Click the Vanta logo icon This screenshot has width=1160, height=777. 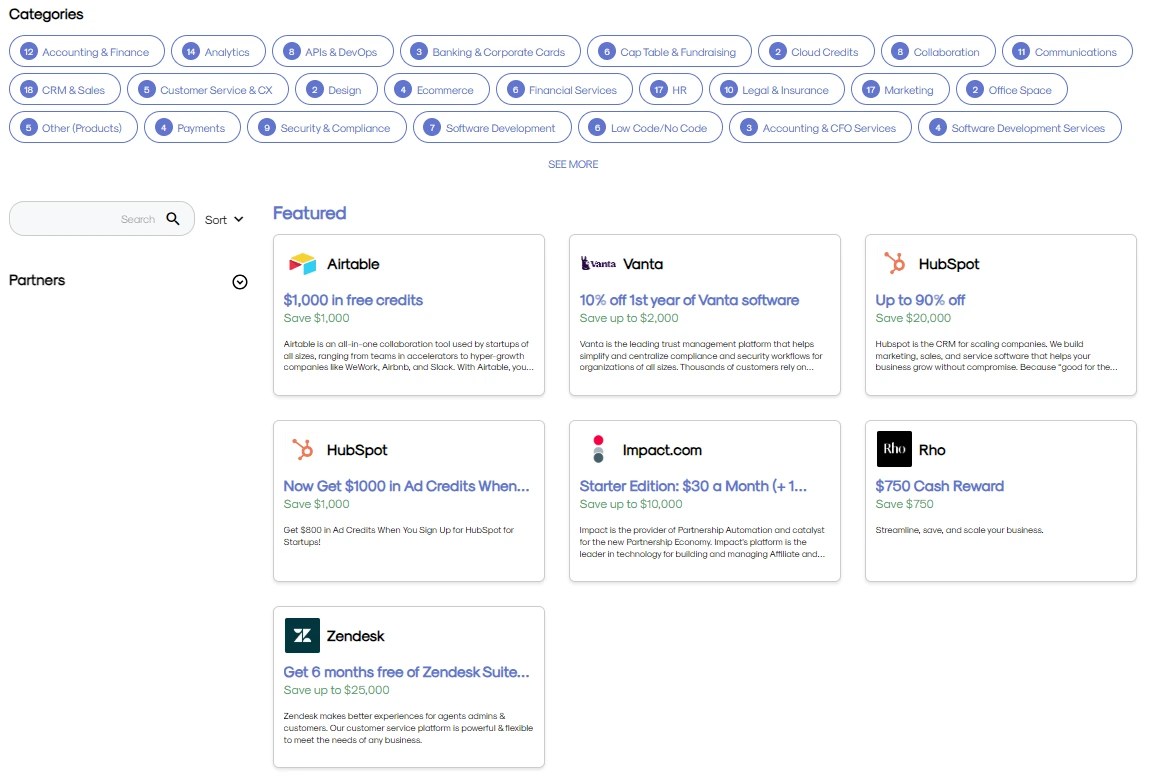point(598,263)
